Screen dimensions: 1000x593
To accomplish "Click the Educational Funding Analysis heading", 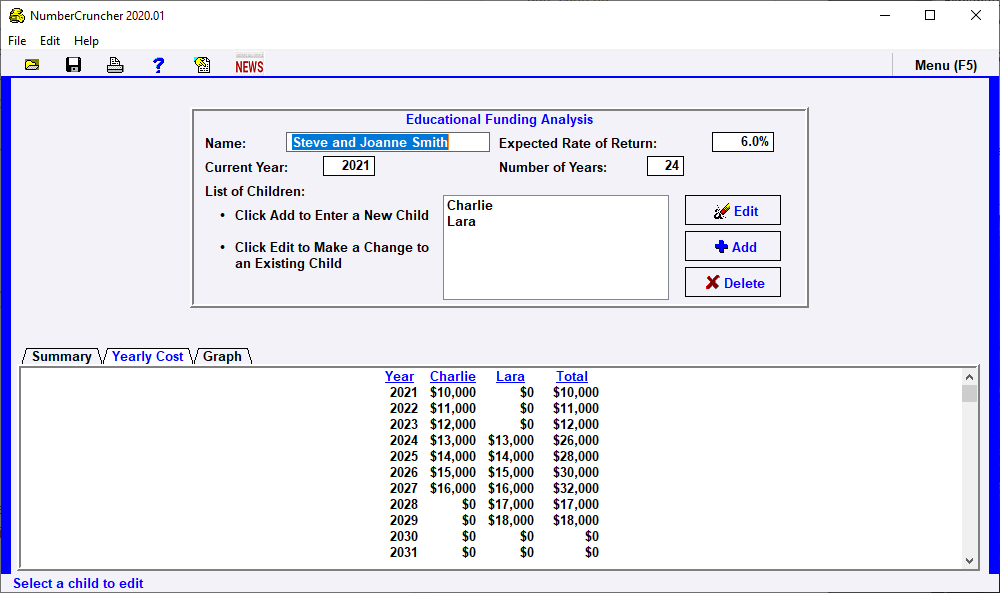I will pos(499,119).
